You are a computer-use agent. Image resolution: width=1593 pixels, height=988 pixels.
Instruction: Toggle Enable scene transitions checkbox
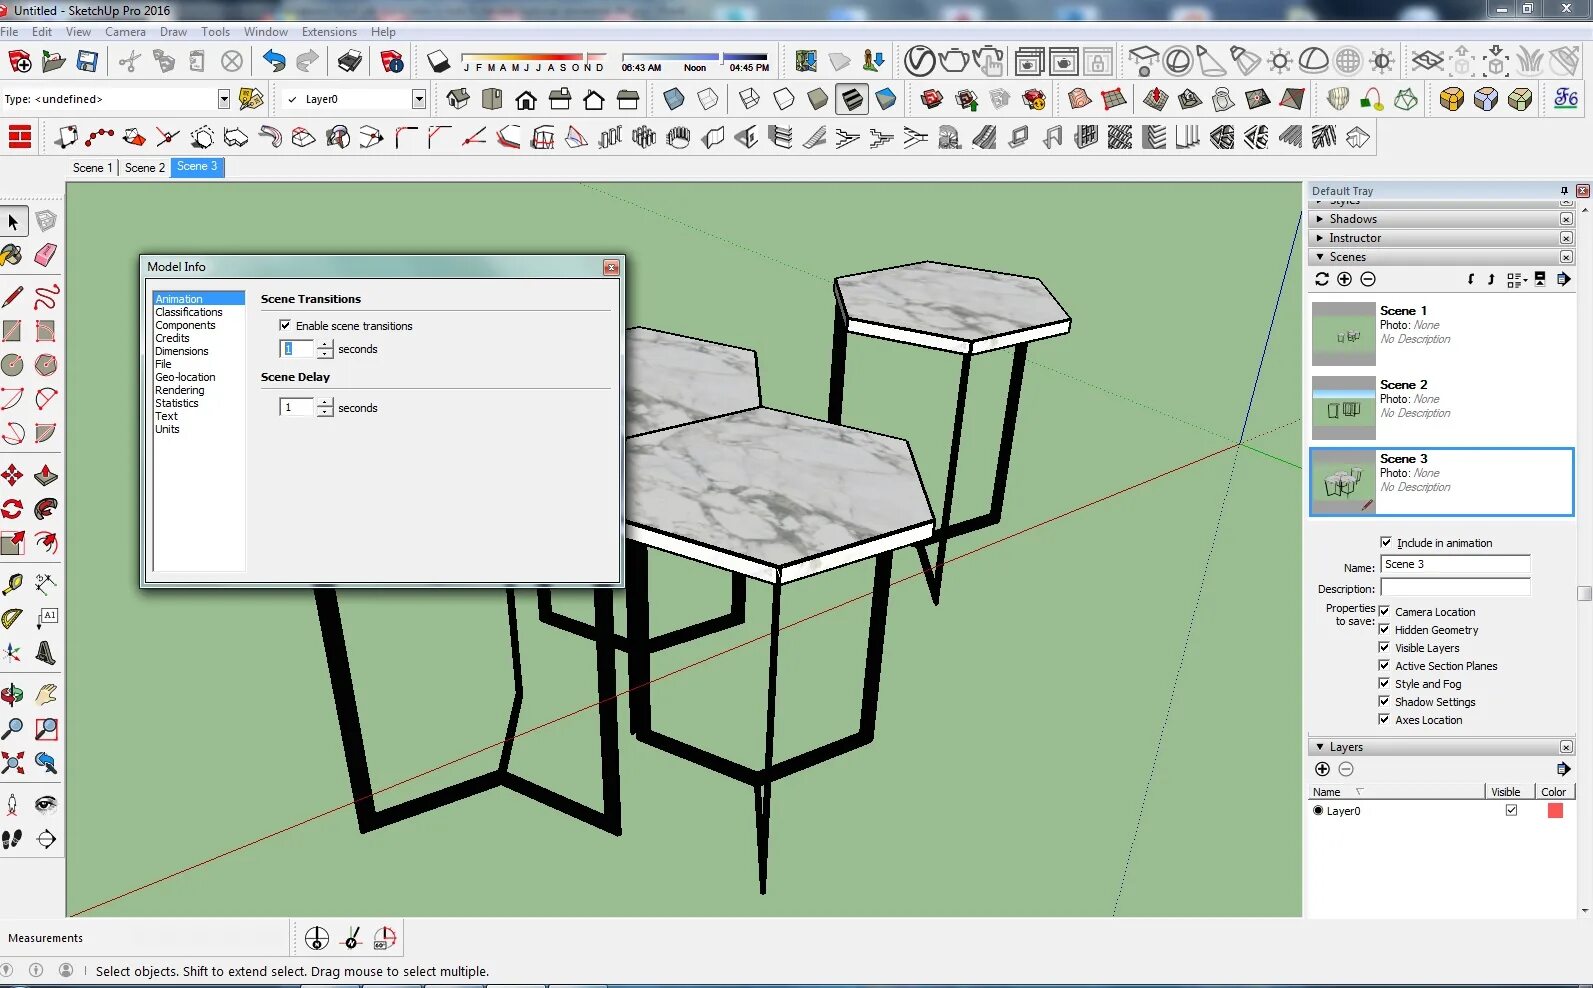[285, 325]
